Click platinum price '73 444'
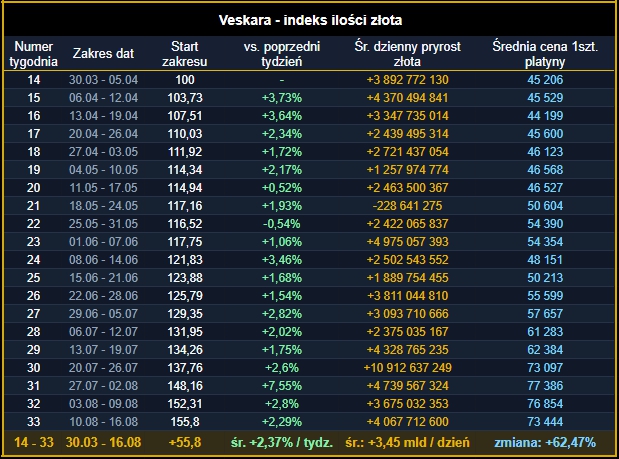The height and width of the screenshot is (459, 619). [545, 422]
